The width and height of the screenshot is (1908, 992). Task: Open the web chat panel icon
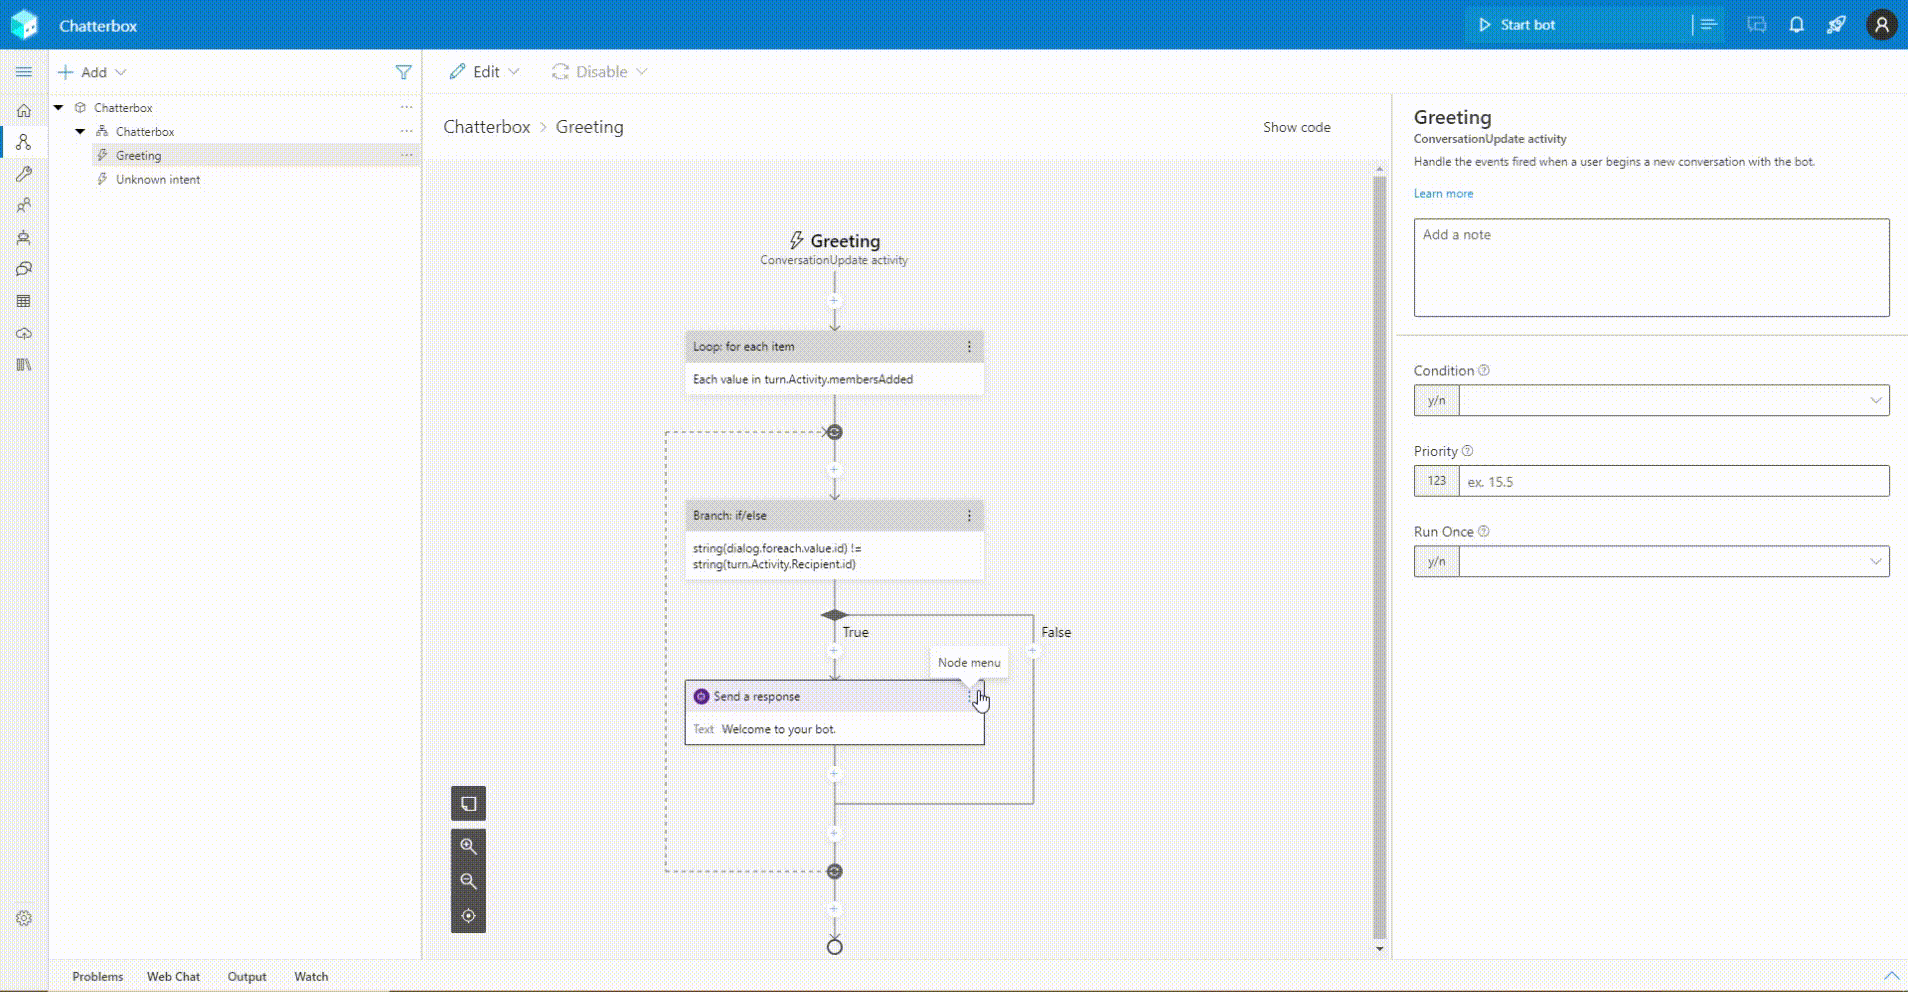(1755, 25)
